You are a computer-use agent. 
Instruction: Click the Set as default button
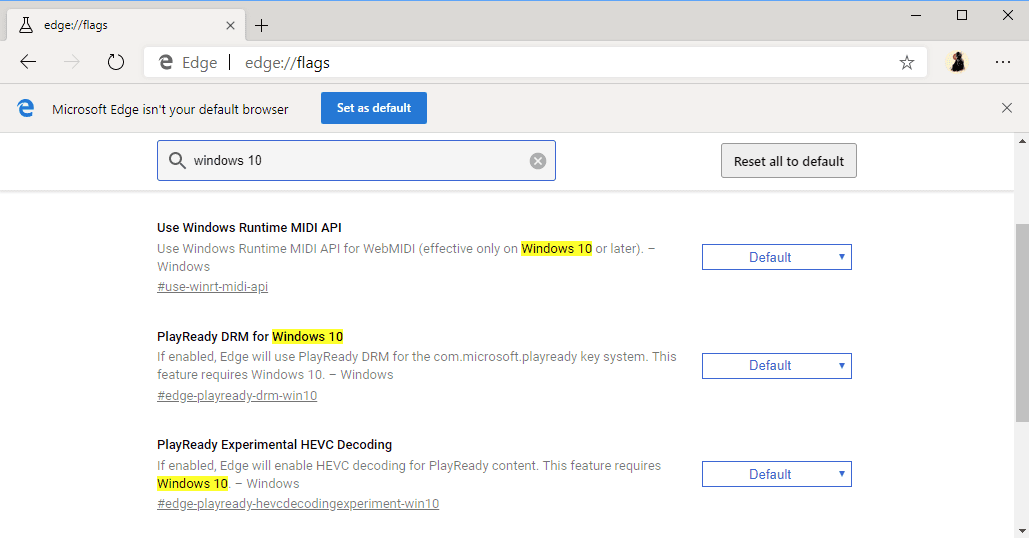373,108
